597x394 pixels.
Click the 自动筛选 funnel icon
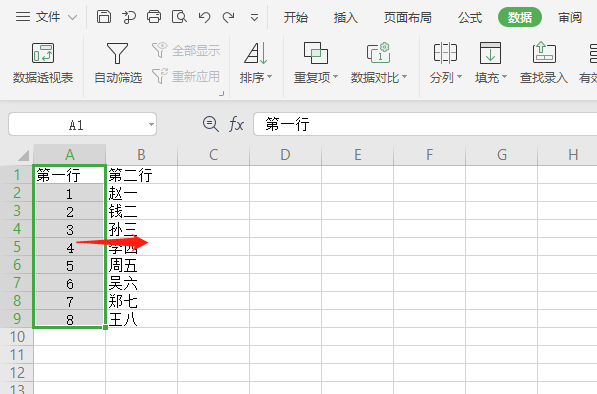117,53
